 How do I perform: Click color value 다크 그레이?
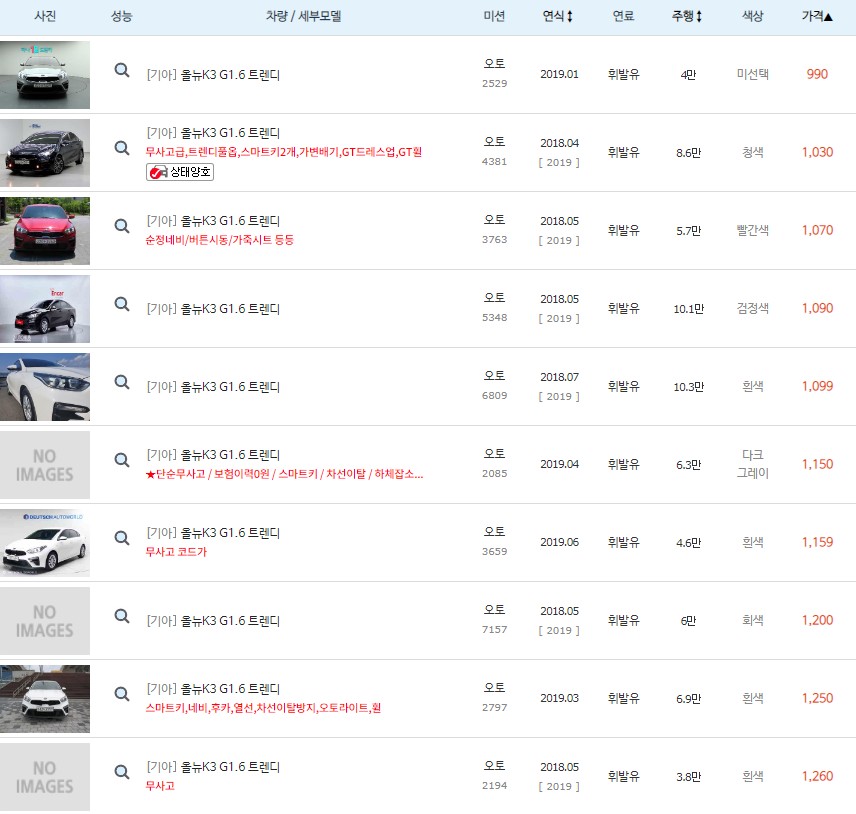[x=753, y=465]
